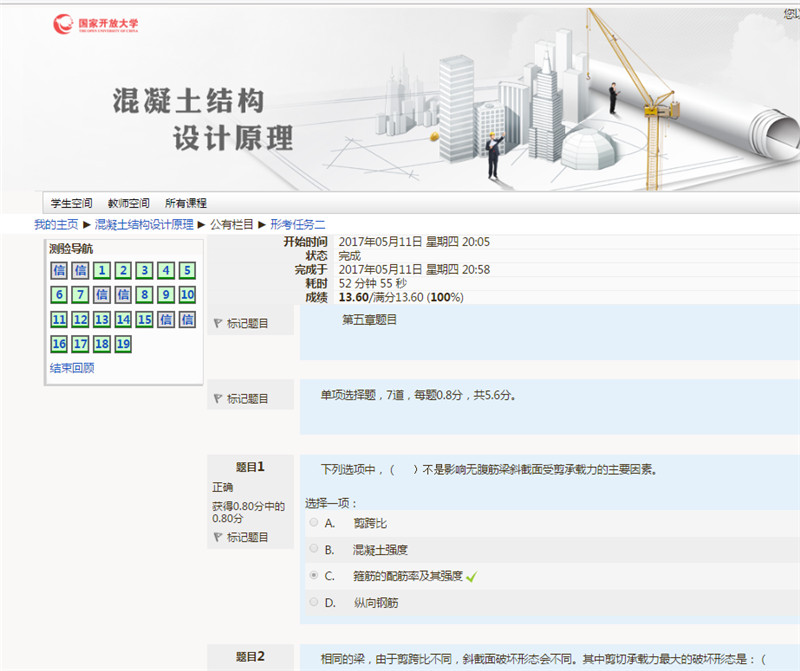The width and height of the screenshot is (800, 671).
Task: Go to question 5 in quiz navigation
Action: pos(187,271)
